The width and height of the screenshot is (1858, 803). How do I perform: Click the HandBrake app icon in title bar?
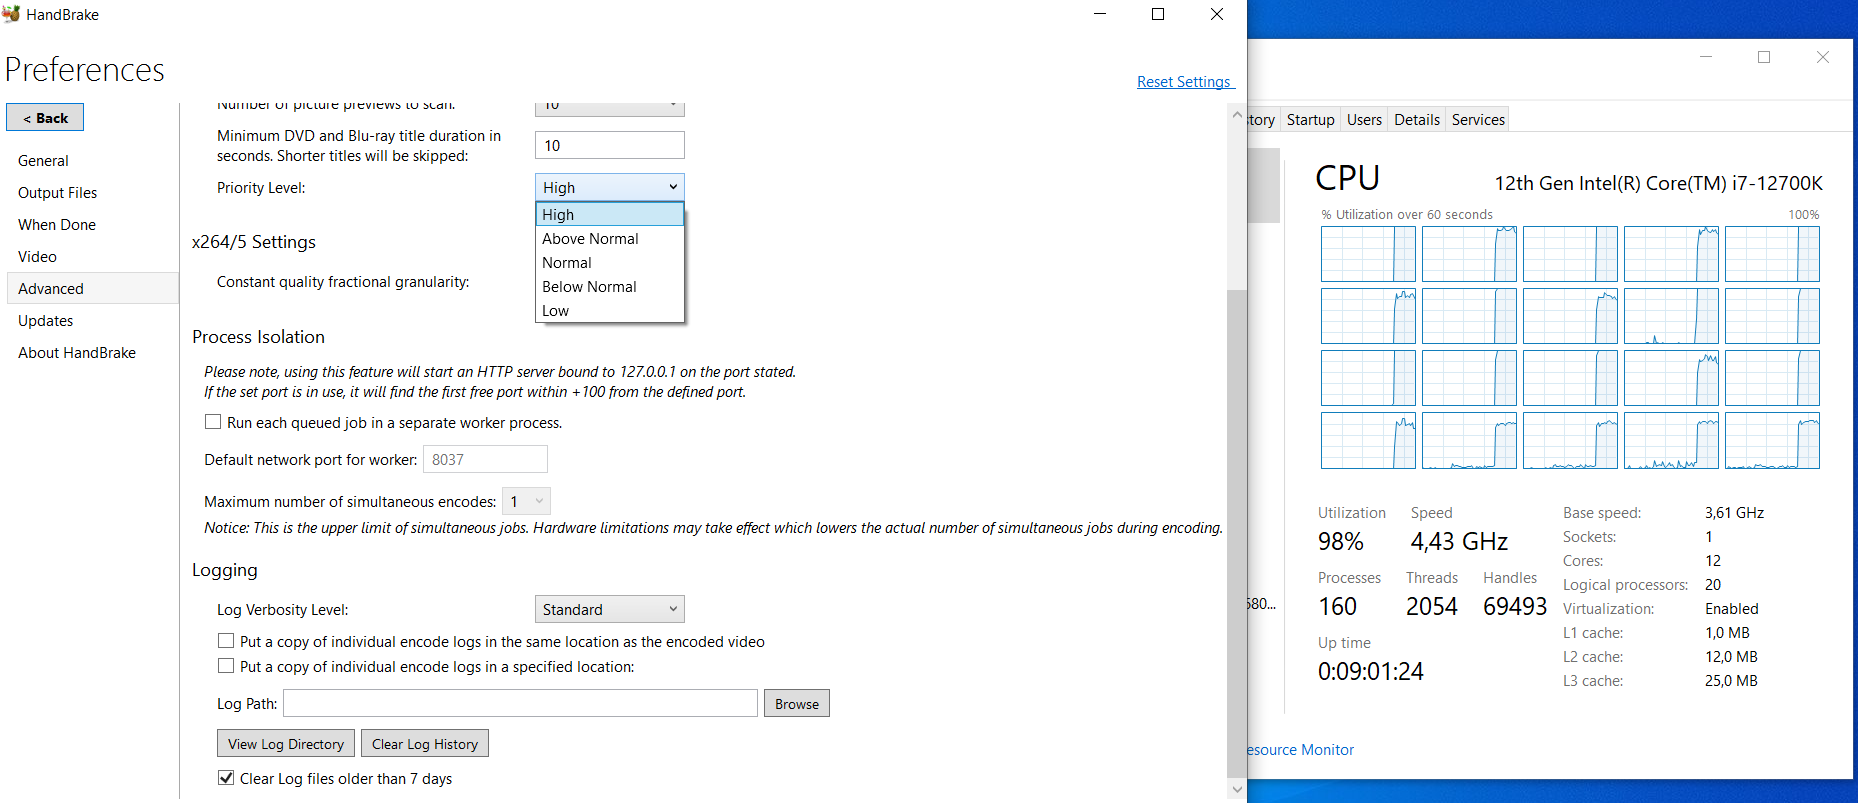tap(11, 14)
